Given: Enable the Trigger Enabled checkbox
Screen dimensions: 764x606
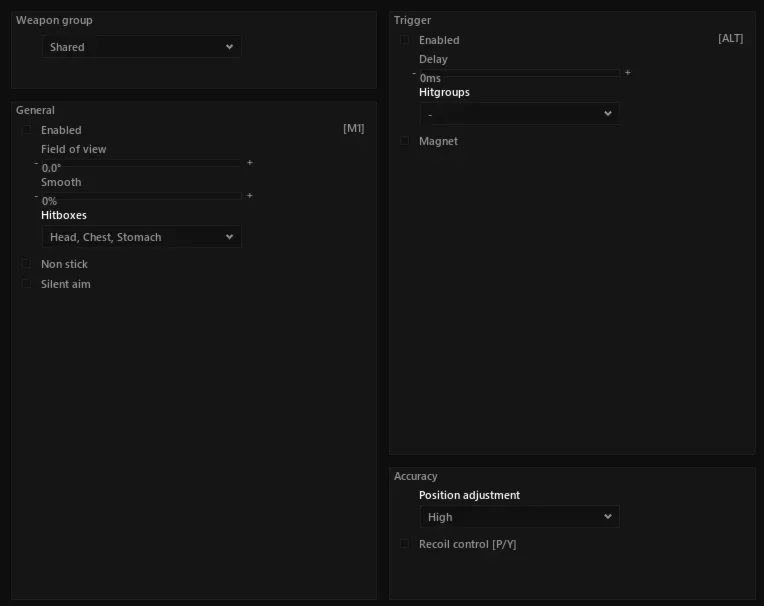Looking at the screenshot, I should point(404,39).
